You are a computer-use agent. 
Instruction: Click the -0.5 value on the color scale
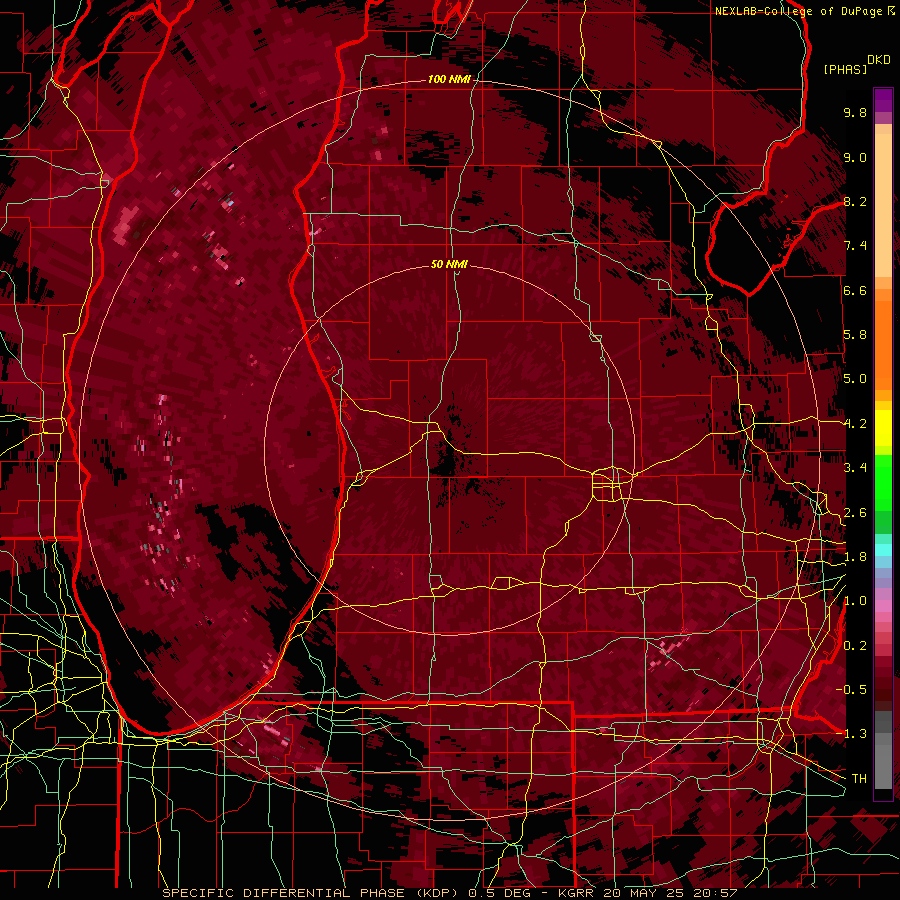851,690
